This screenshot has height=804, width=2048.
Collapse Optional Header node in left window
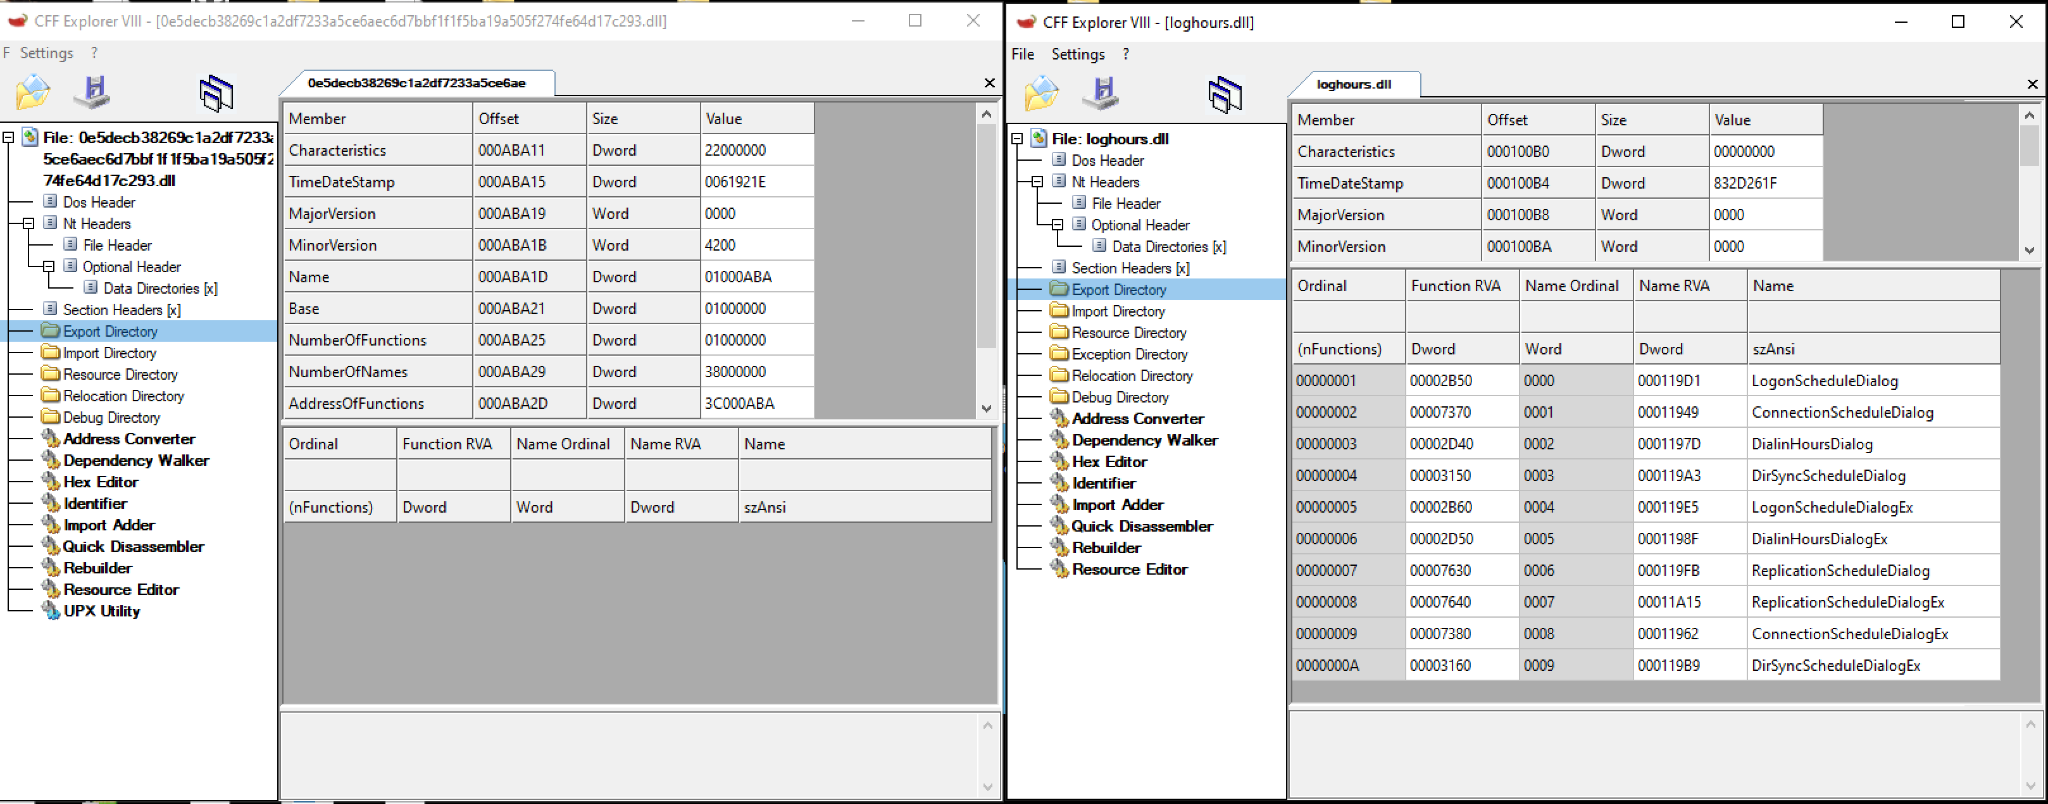pyautogui.click(x=48, y=267)
